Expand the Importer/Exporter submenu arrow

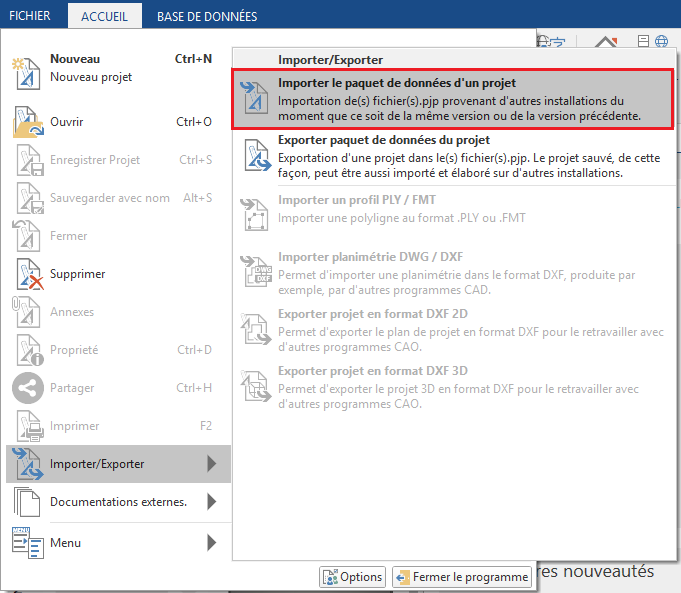[x=212, y=464]
